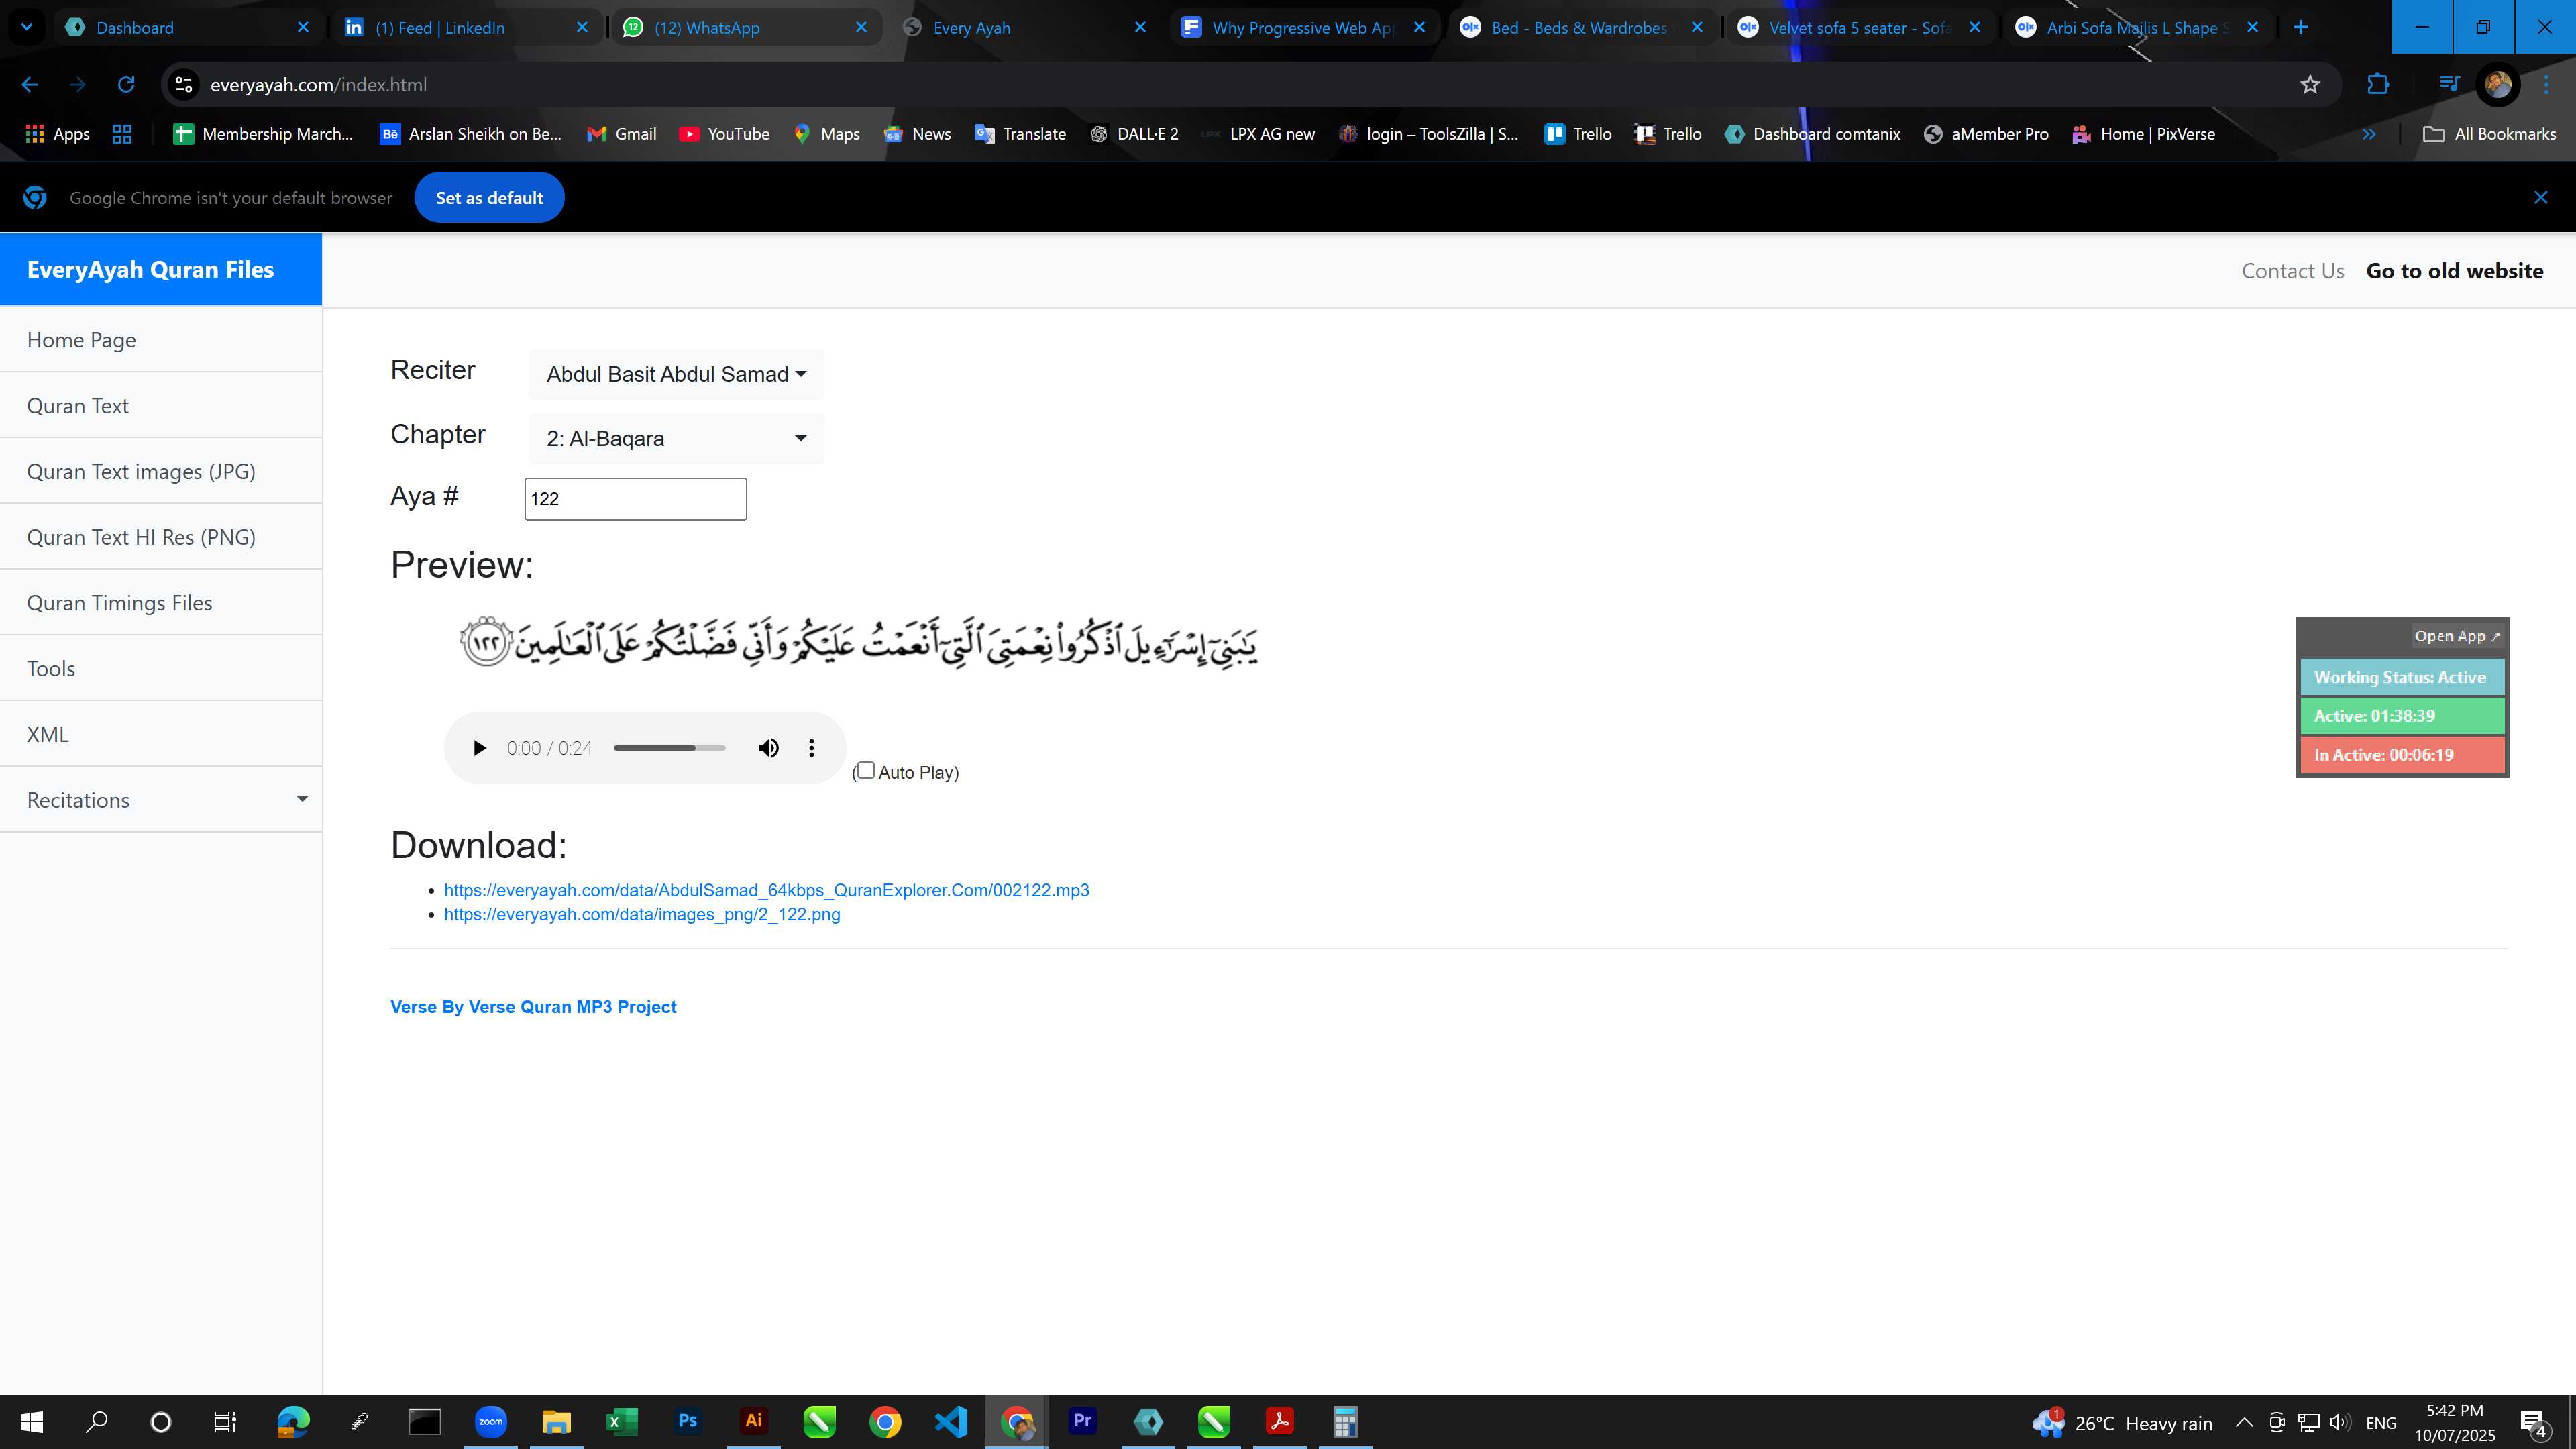Open Zoom from taskbar
2576x1449 pixels.
(x=490, y=1422)
